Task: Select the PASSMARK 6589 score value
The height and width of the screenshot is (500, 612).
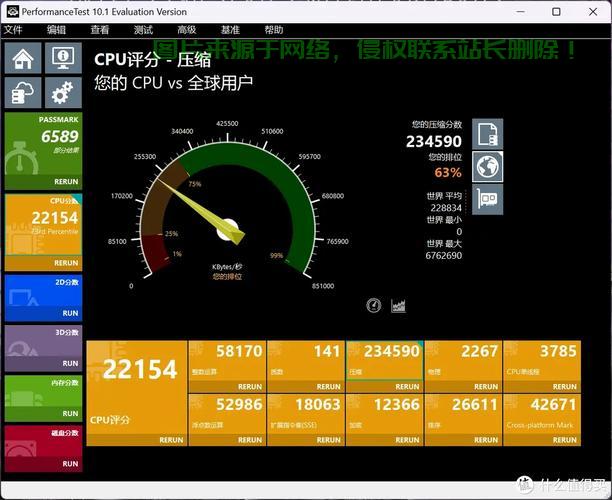Action: [x=60, y=137]
